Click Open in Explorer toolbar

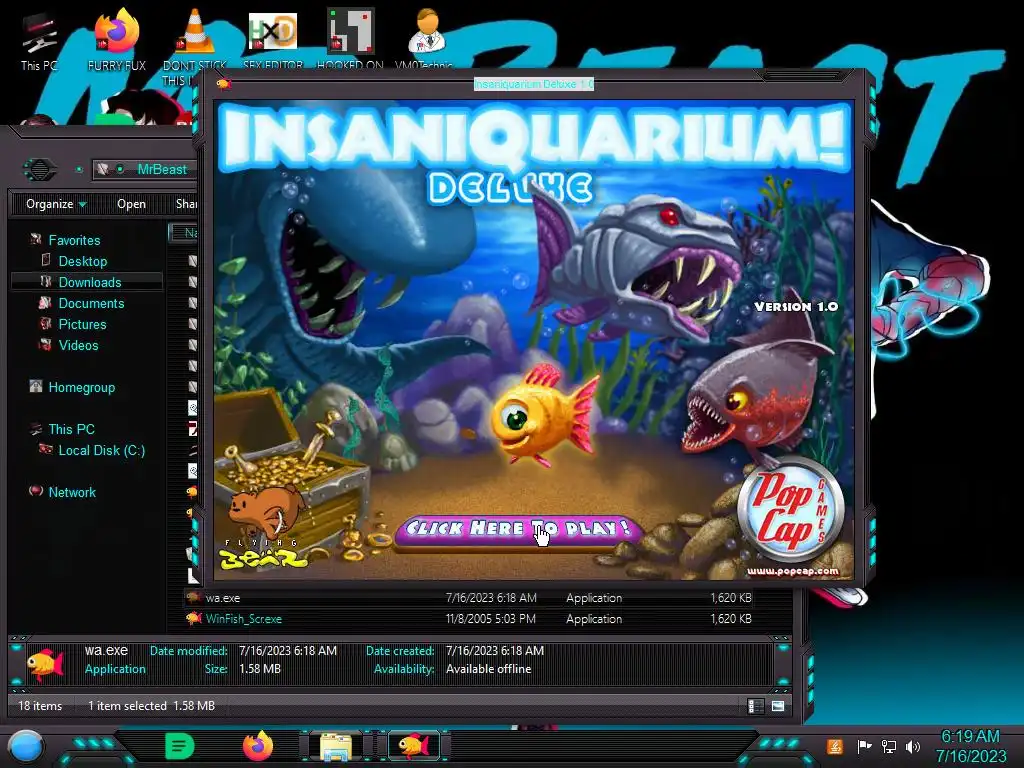pos(131,204)
